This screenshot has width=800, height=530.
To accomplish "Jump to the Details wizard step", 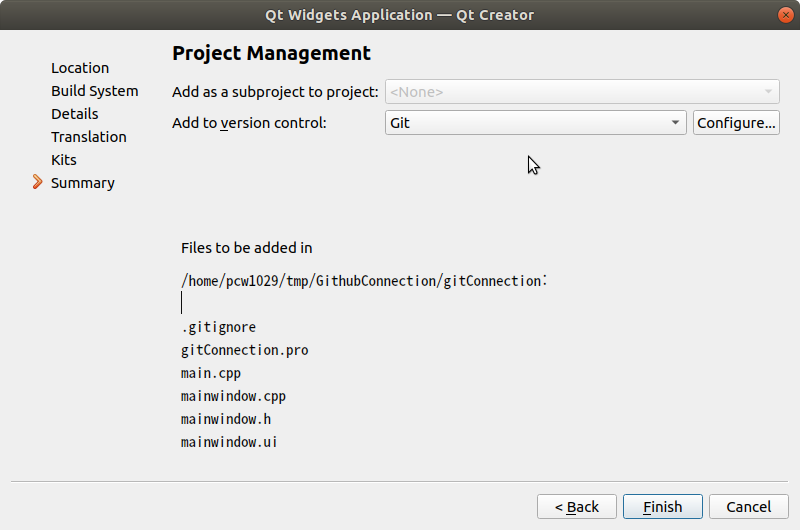I will point(74,114).
